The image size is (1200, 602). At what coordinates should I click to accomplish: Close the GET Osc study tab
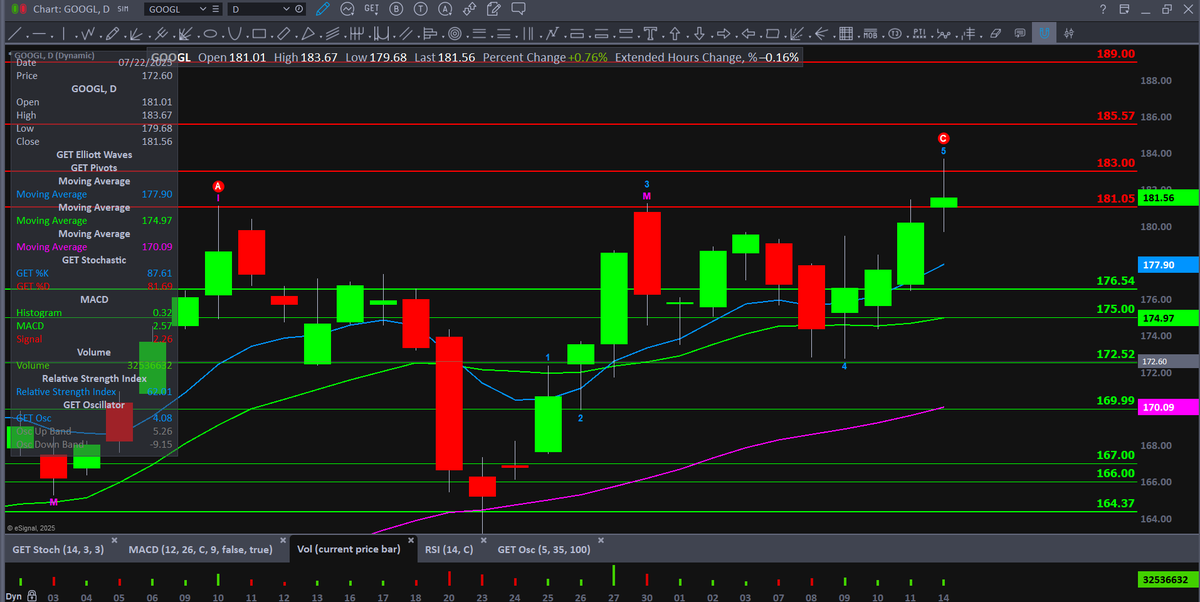click(x=601, y=540)
